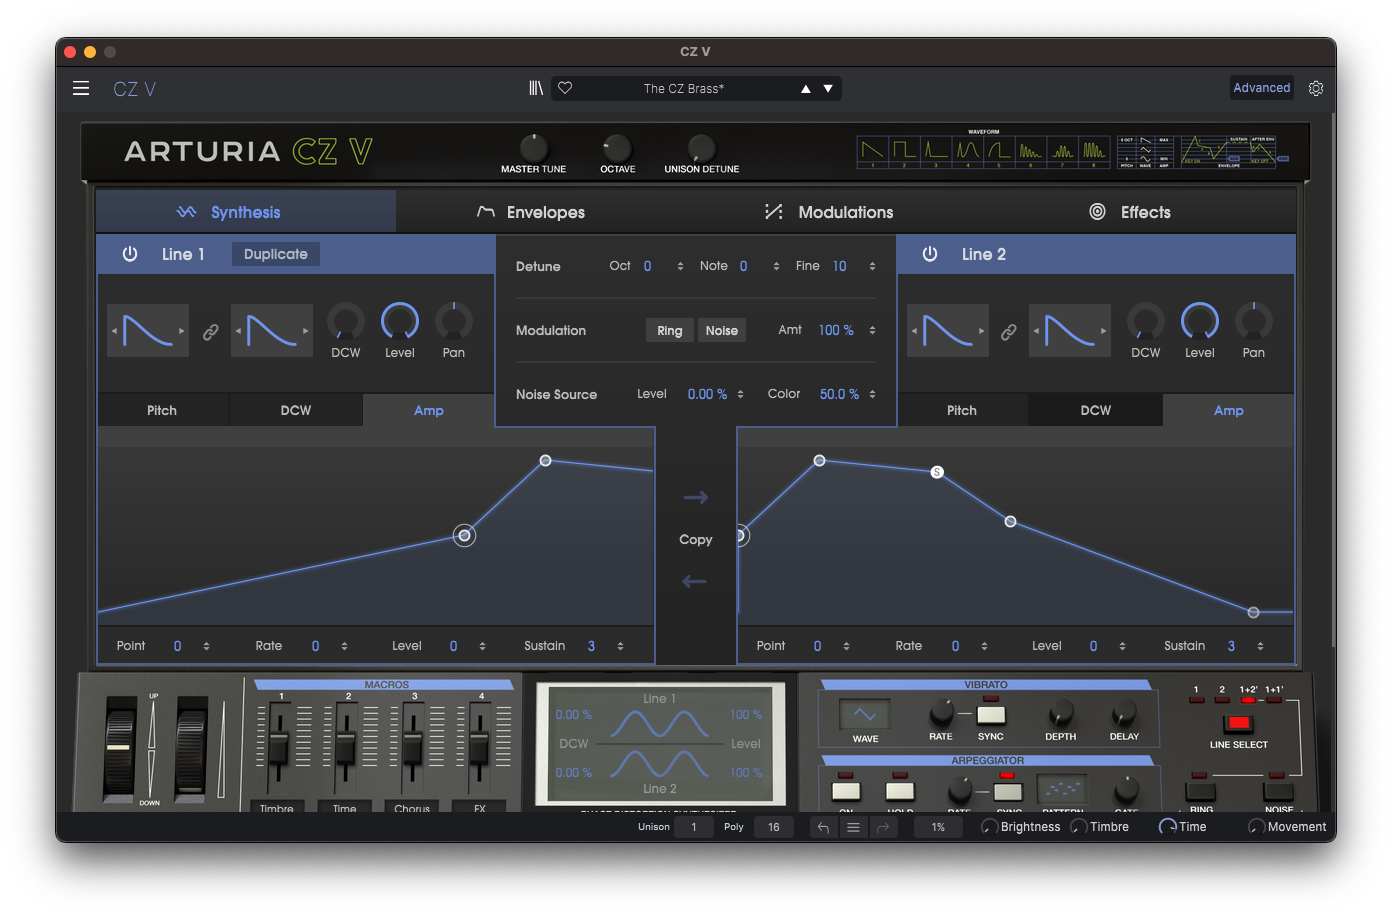Click the MASTER TUNE knob
Viewport: 1392px width, 916px height.
(534, 148)
